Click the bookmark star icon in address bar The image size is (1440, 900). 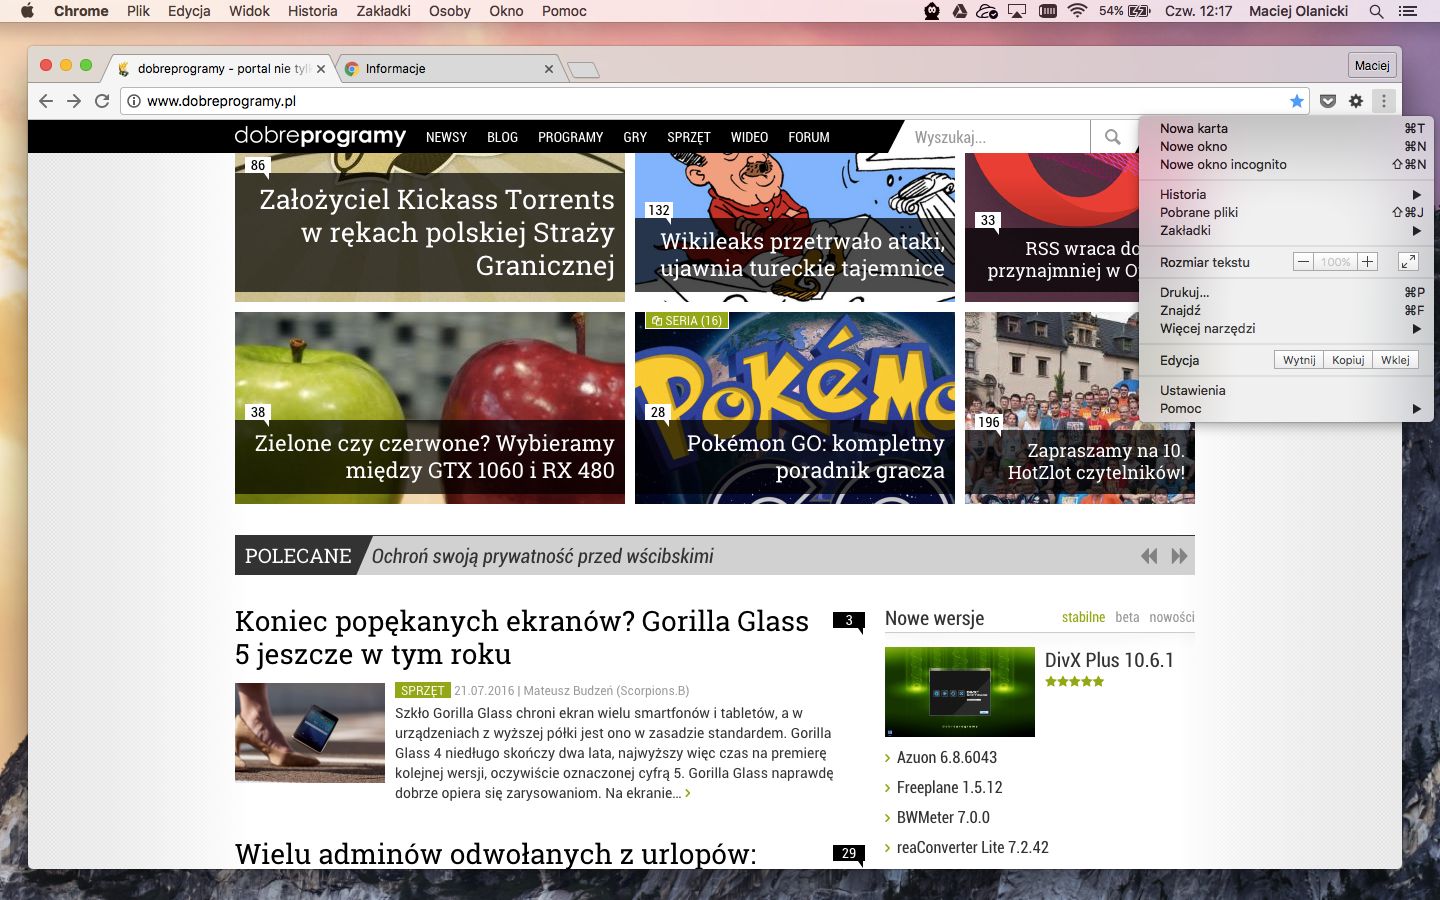click(x=1297, y=101)
